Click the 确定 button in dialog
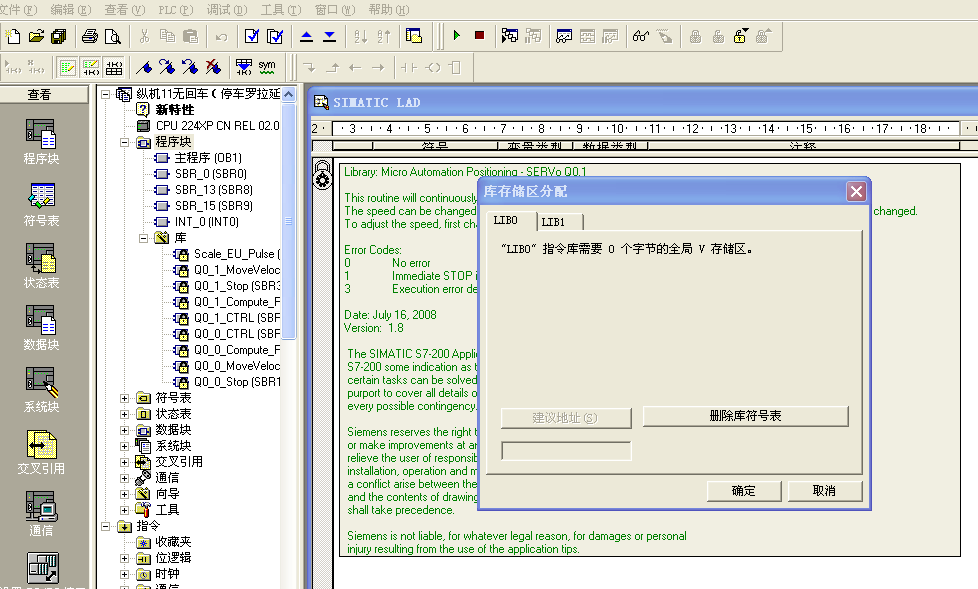 [743, 491]
